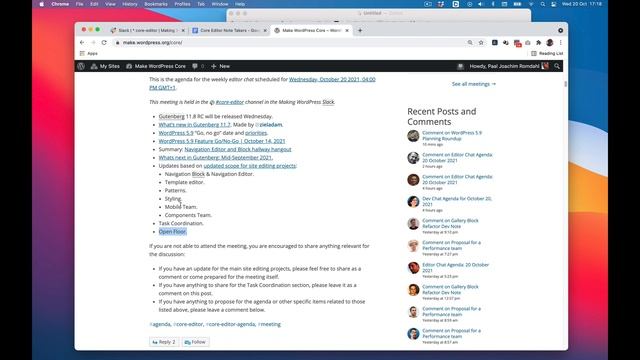Screen dimensions: 640x360
Task: Click the highlighted Open Floor text
Action: click(173, 231)
